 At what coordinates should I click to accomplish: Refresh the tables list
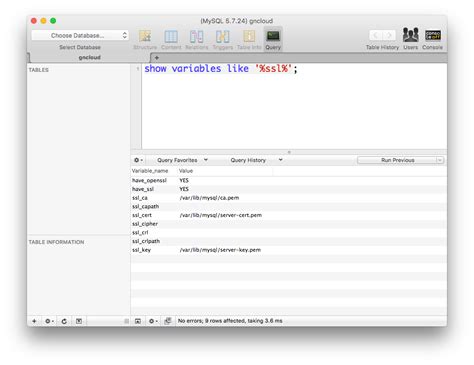64,321
